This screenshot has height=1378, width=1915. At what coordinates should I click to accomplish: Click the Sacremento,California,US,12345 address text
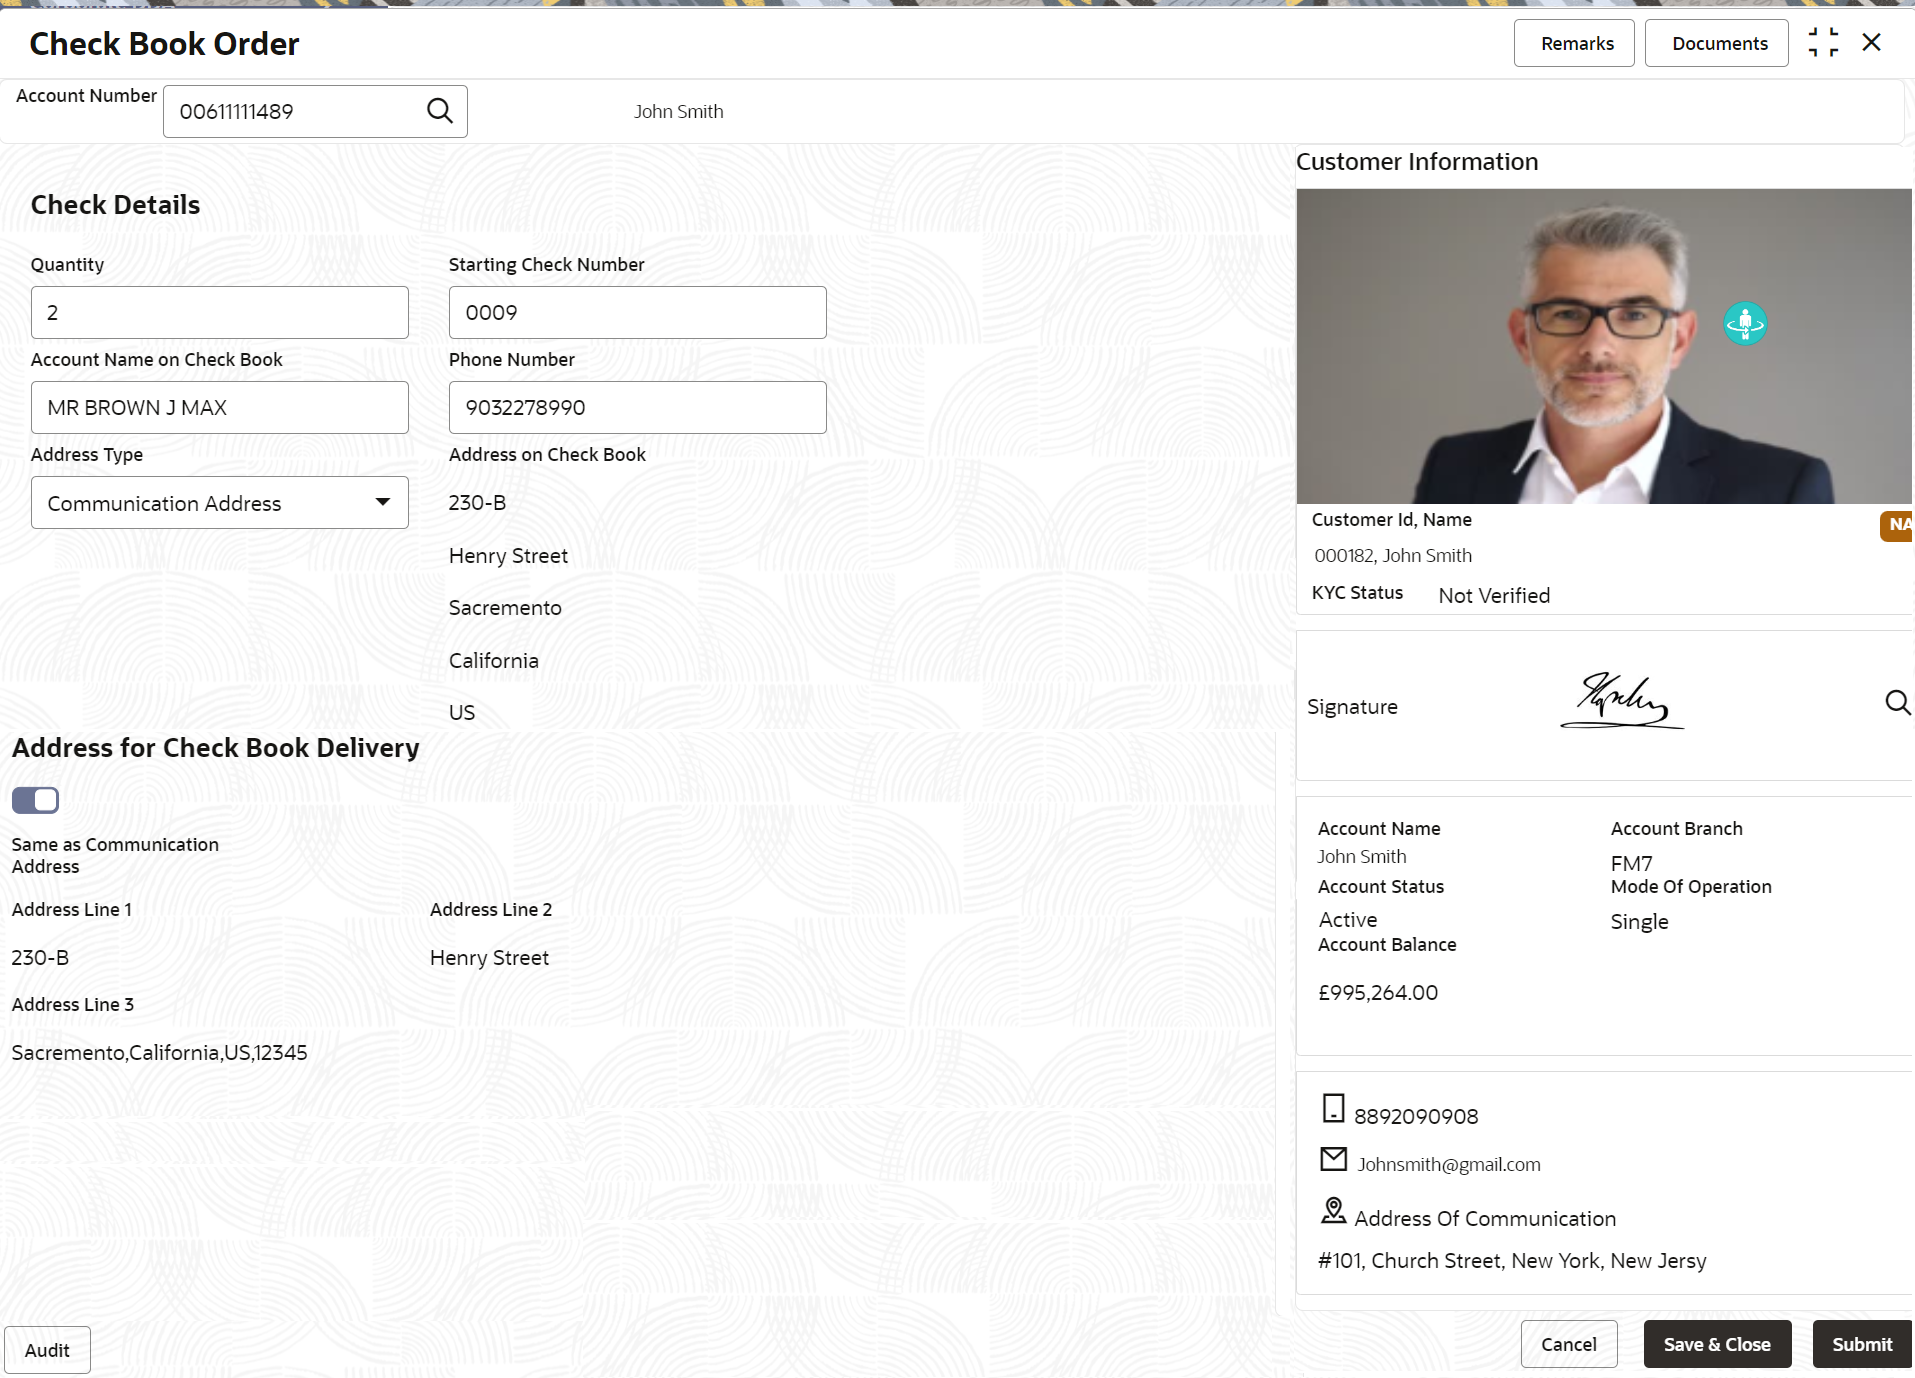pyautogui.click(x=159, y=1052)
